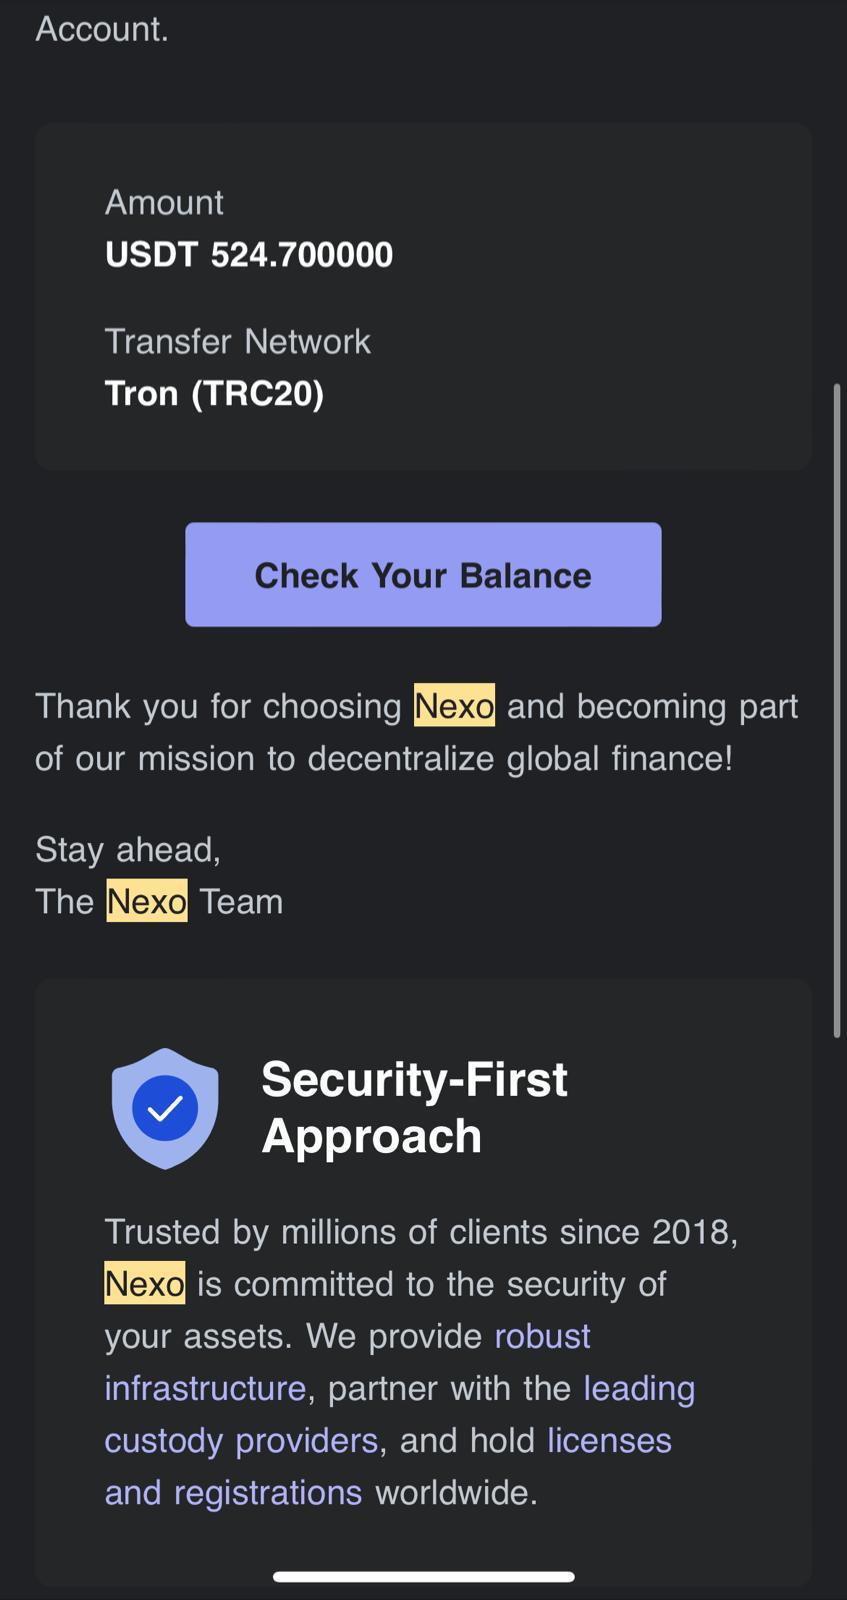Click the USDT 524.700000 amount value
Viewport: 847px width, 1600px height.
tap(249, 254)
